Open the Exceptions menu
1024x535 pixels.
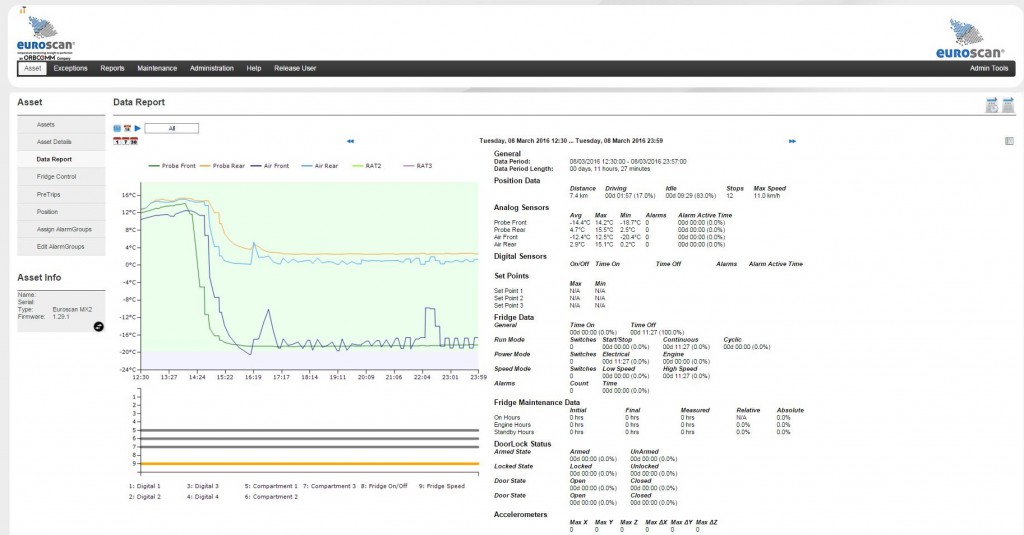[x=71, y=68]
